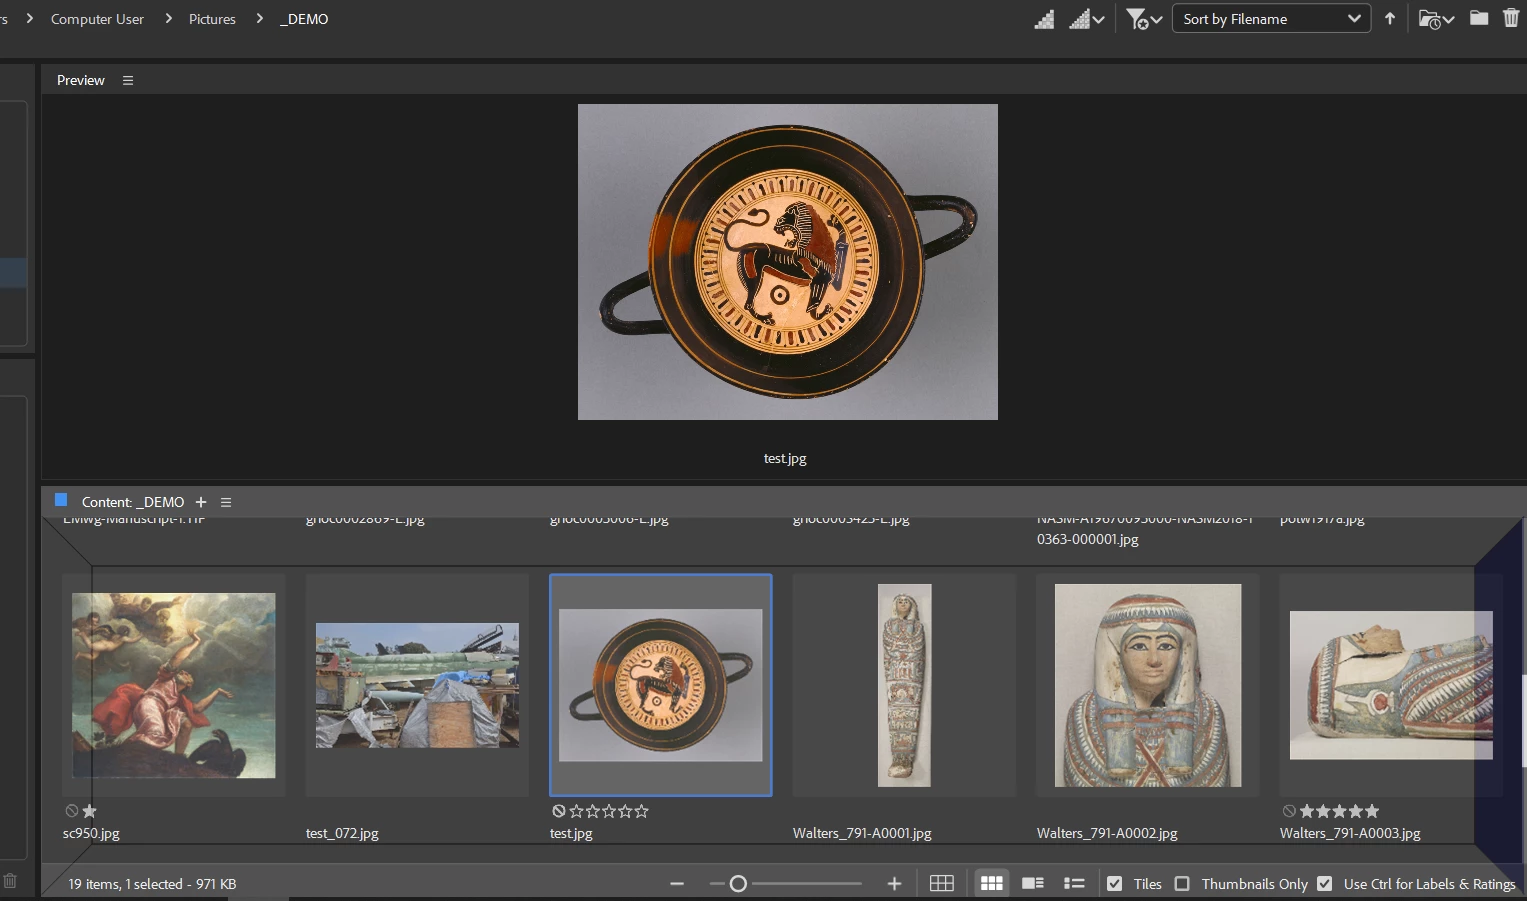
Task: Select the Walters_791-A0002.jpg mask thumbnail
Action: [1148, 685]
